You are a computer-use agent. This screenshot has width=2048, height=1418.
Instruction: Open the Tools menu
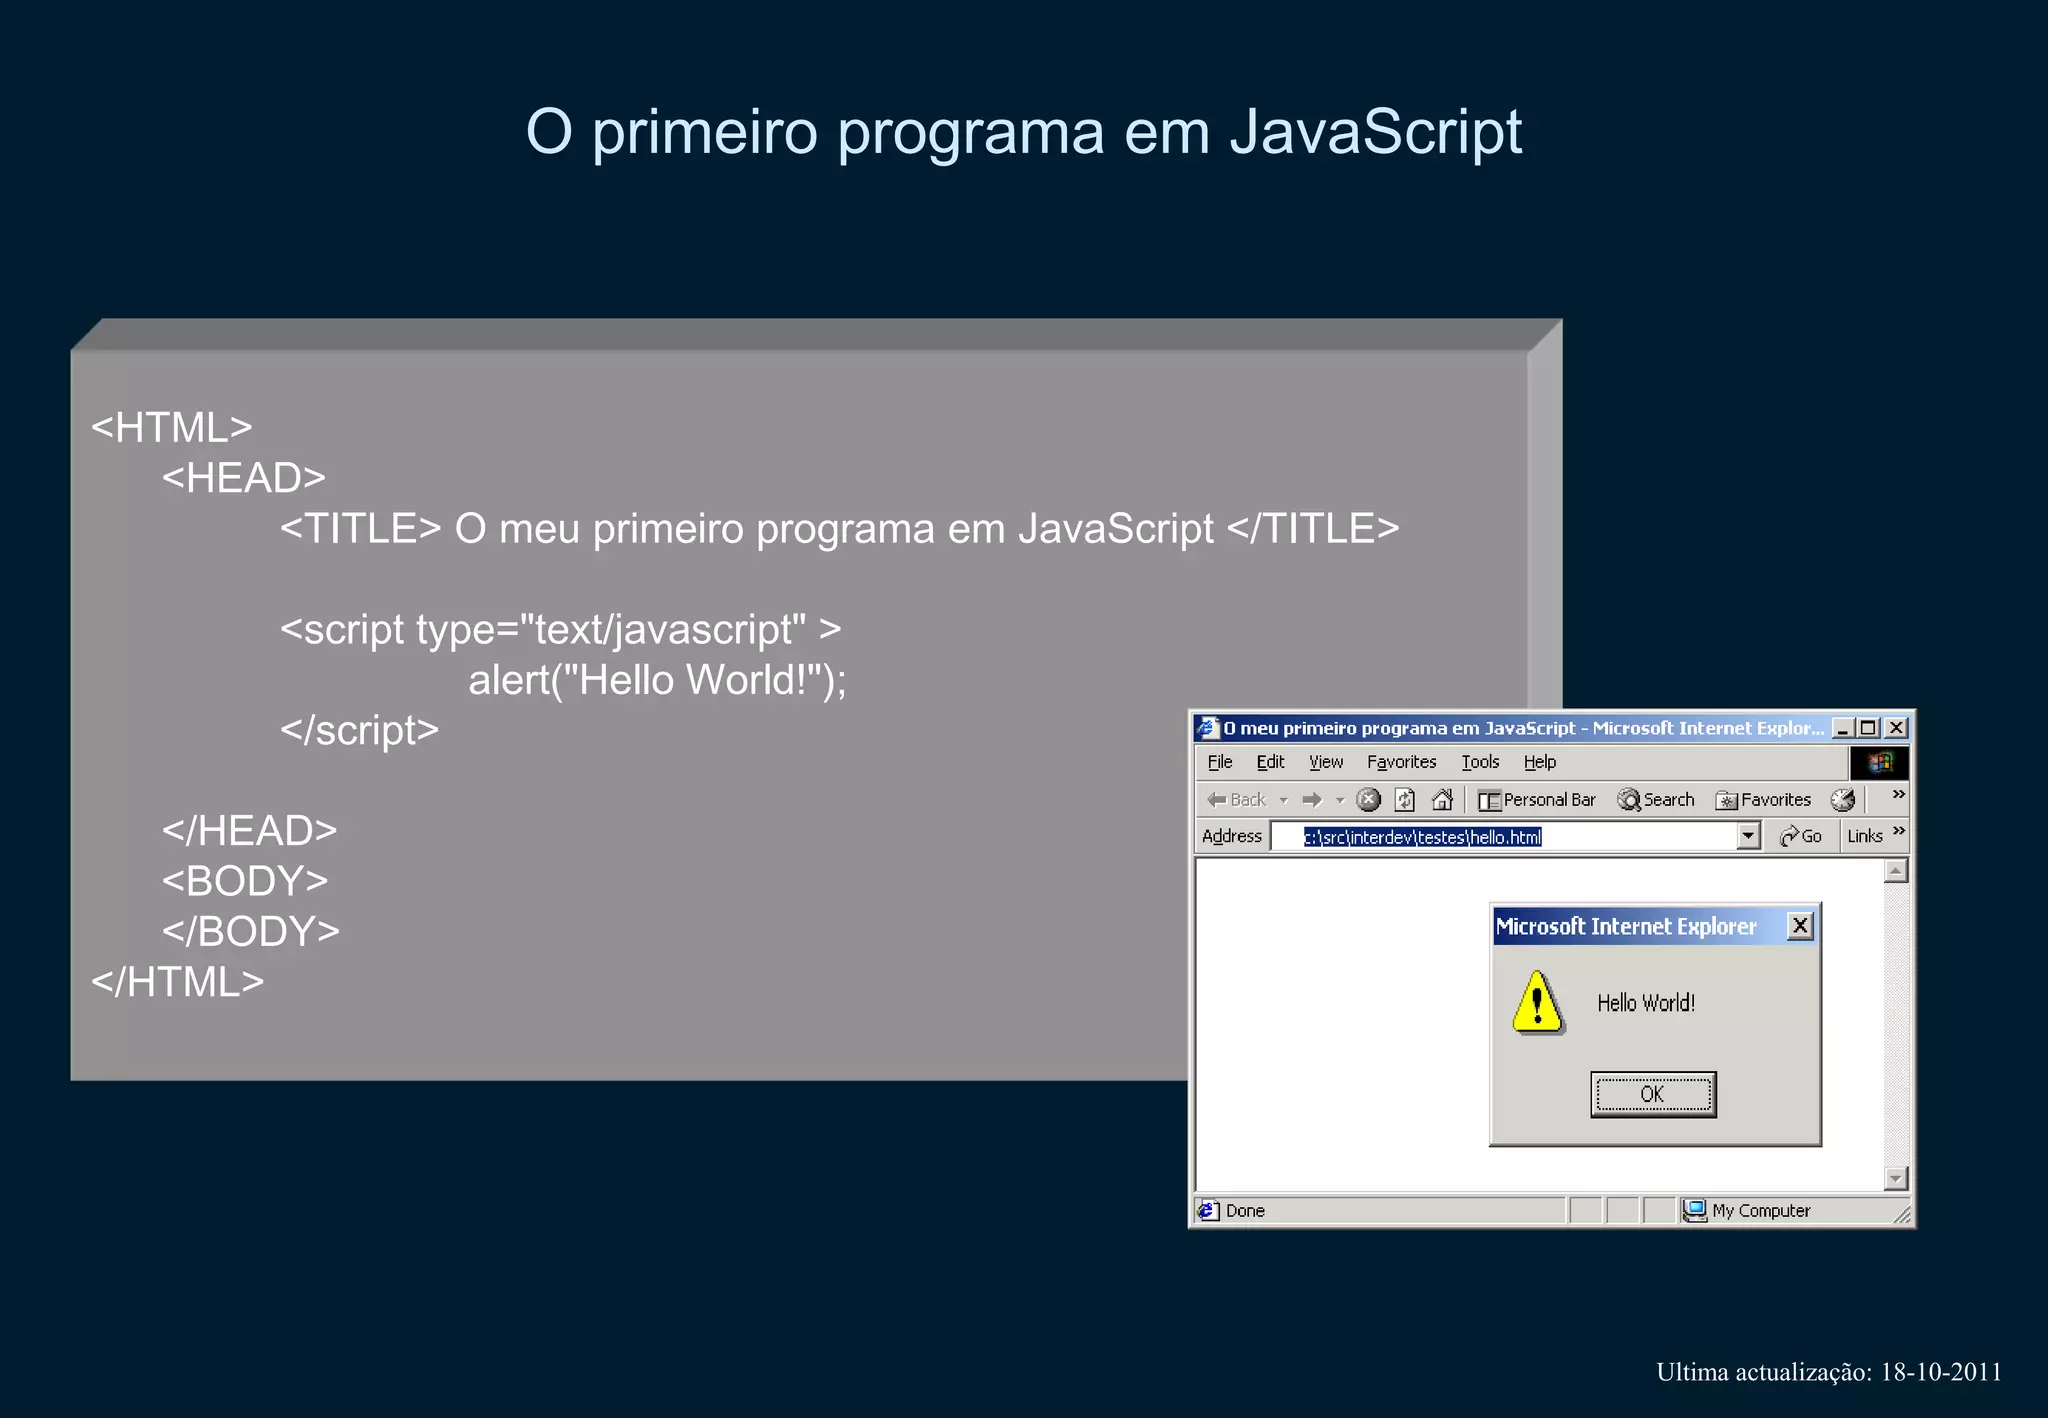(1480, 762)
